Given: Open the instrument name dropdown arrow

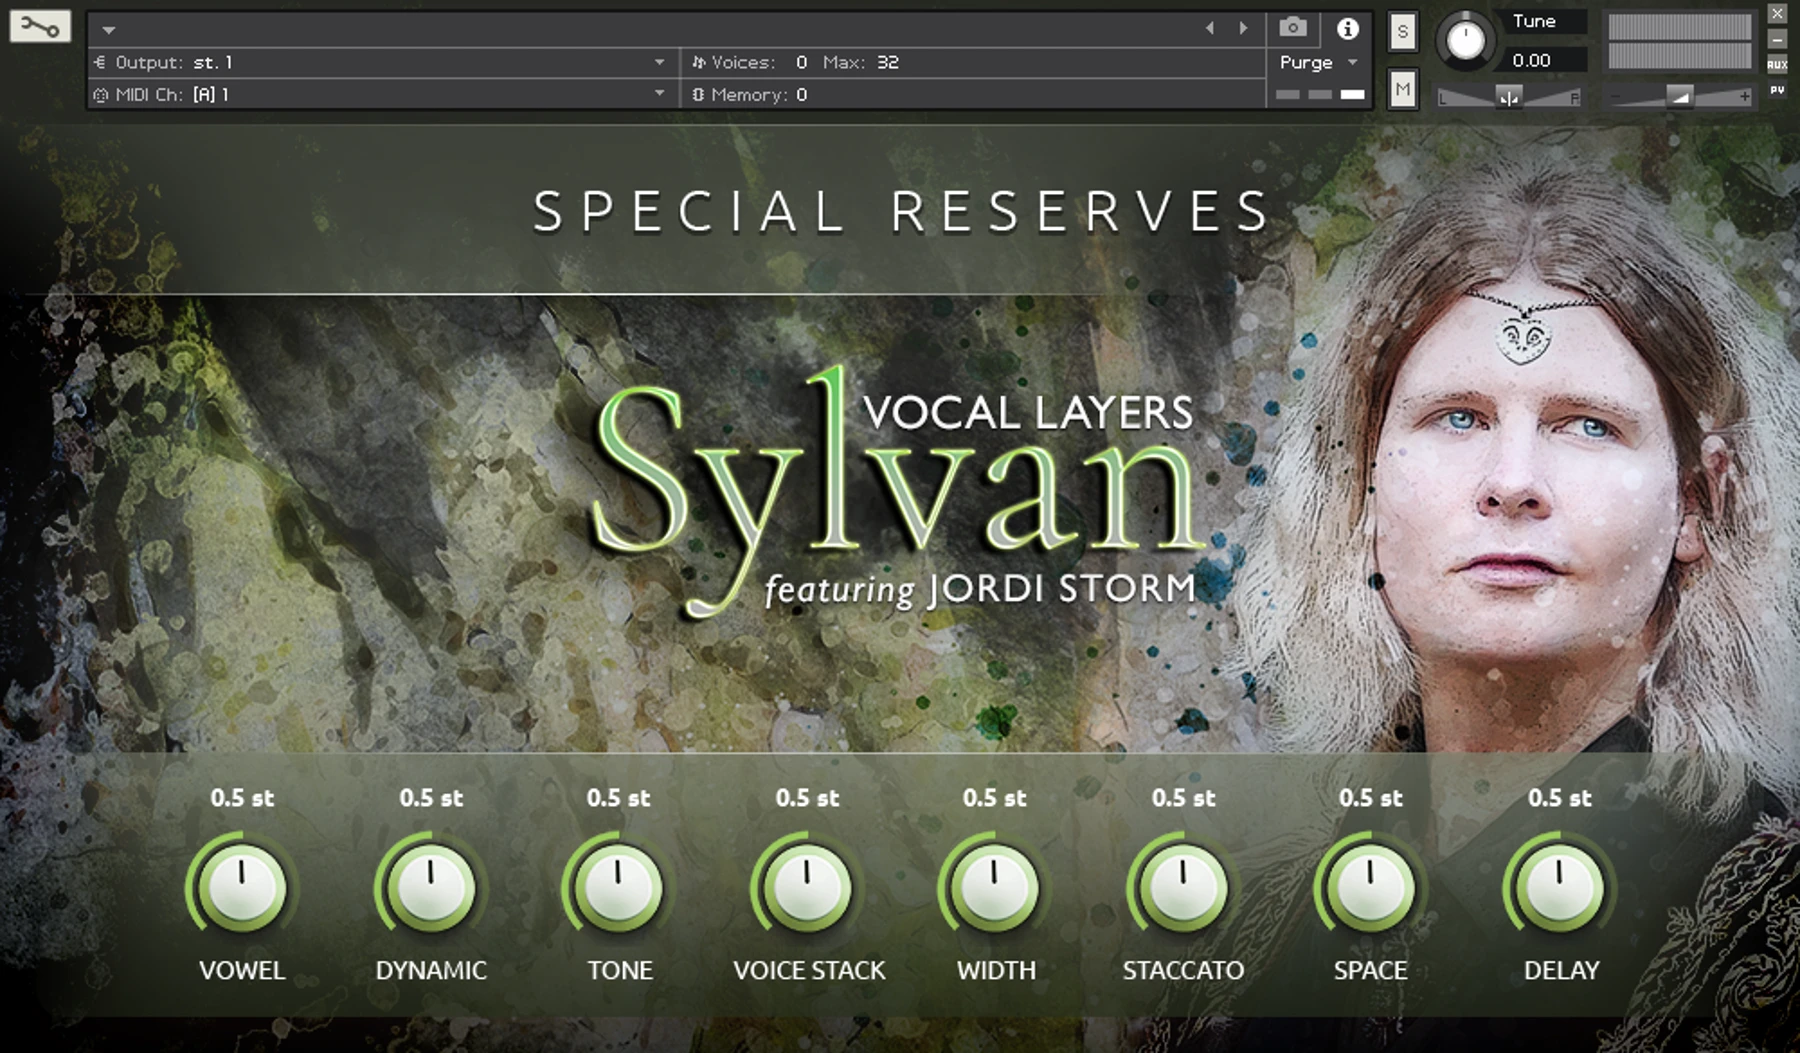Looking at the screenshot, I should point(109,30).
